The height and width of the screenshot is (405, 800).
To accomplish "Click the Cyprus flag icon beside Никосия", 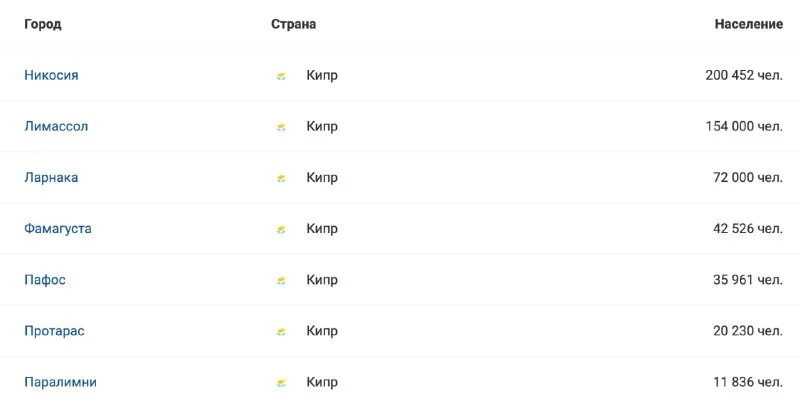I will coord(281,76).
